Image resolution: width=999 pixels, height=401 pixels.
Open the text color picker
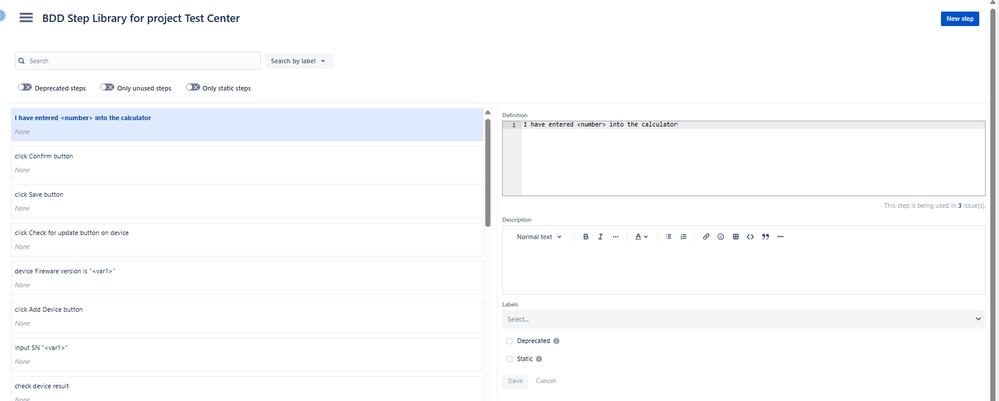(642, 237)
